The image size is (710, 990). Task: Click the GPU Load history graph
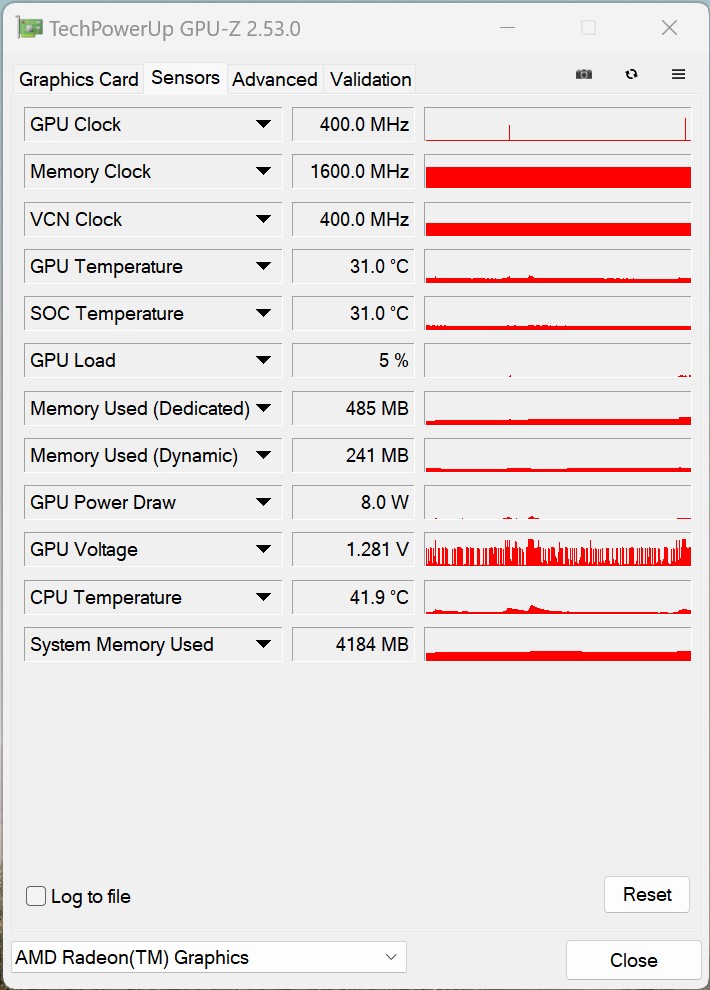557,361
